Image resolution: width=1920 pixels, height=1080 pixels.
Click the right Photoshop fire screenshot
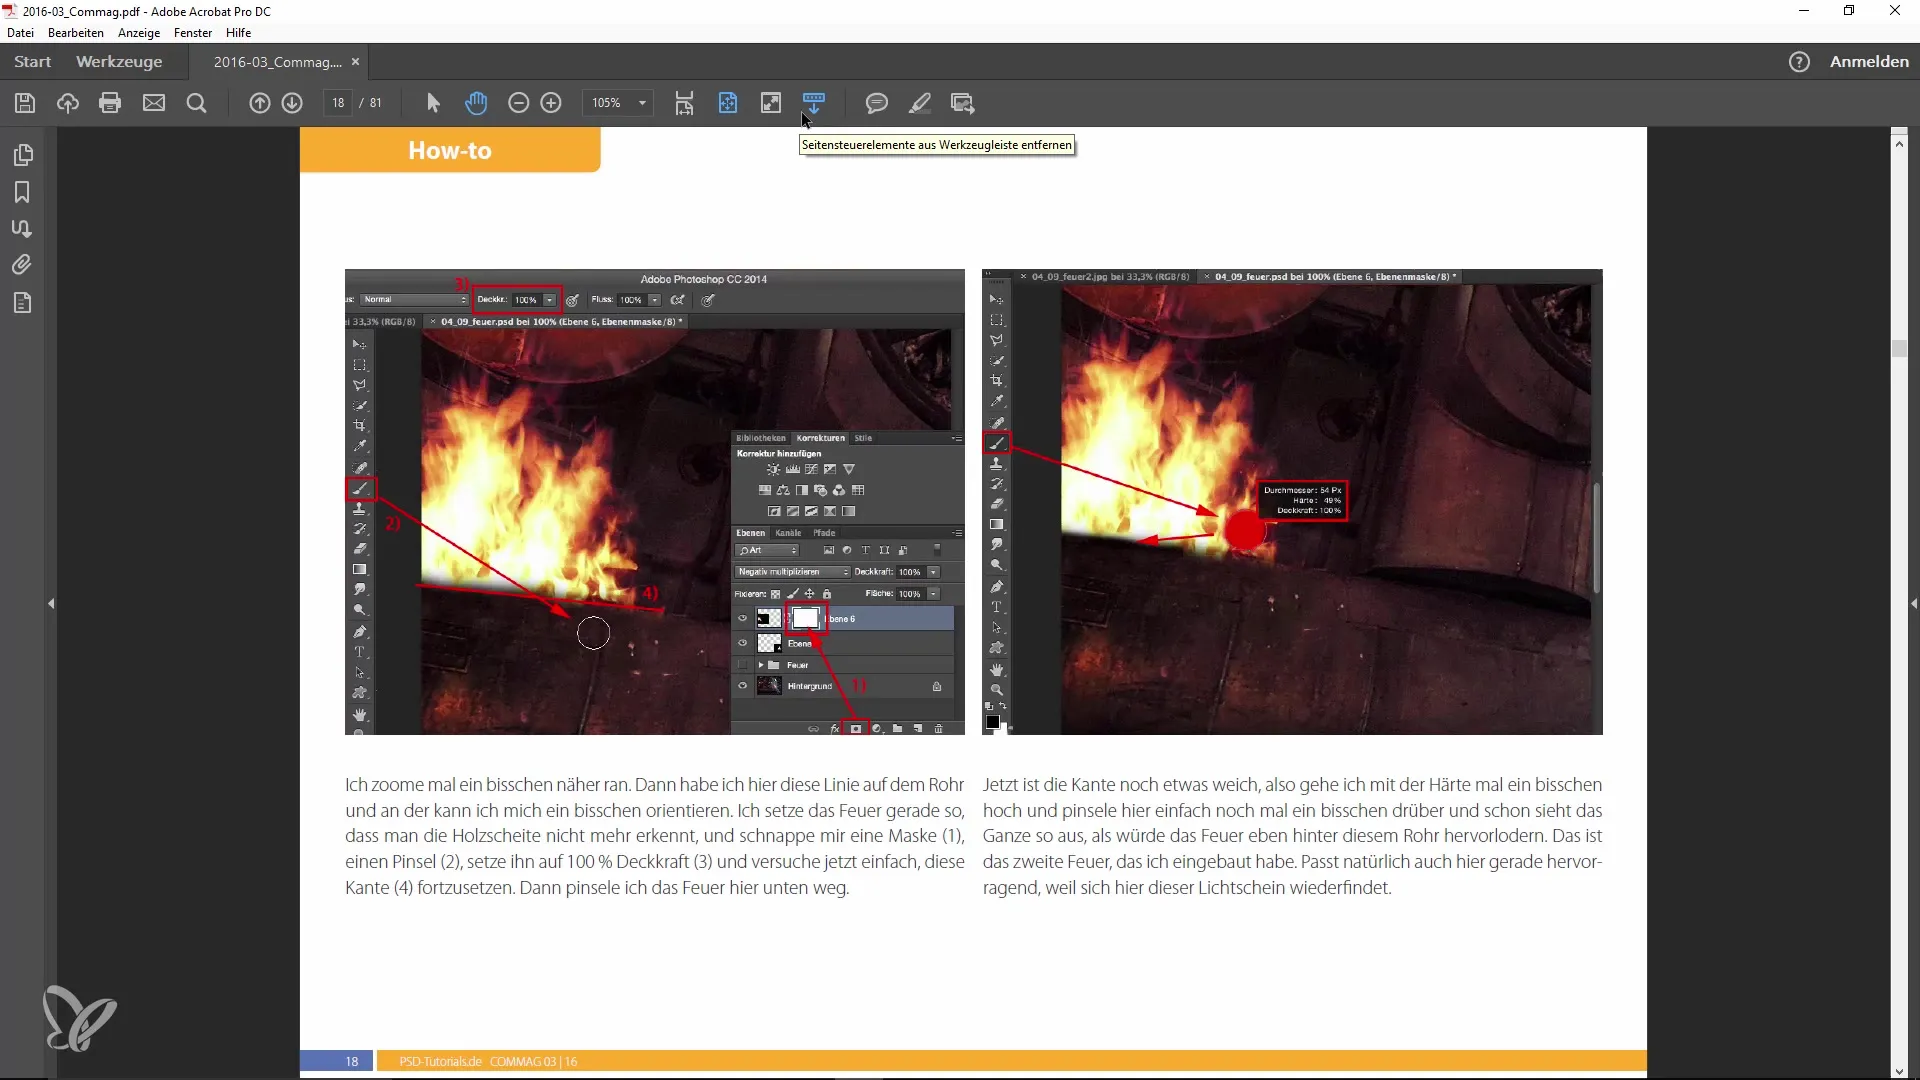tap(1292, 502)
